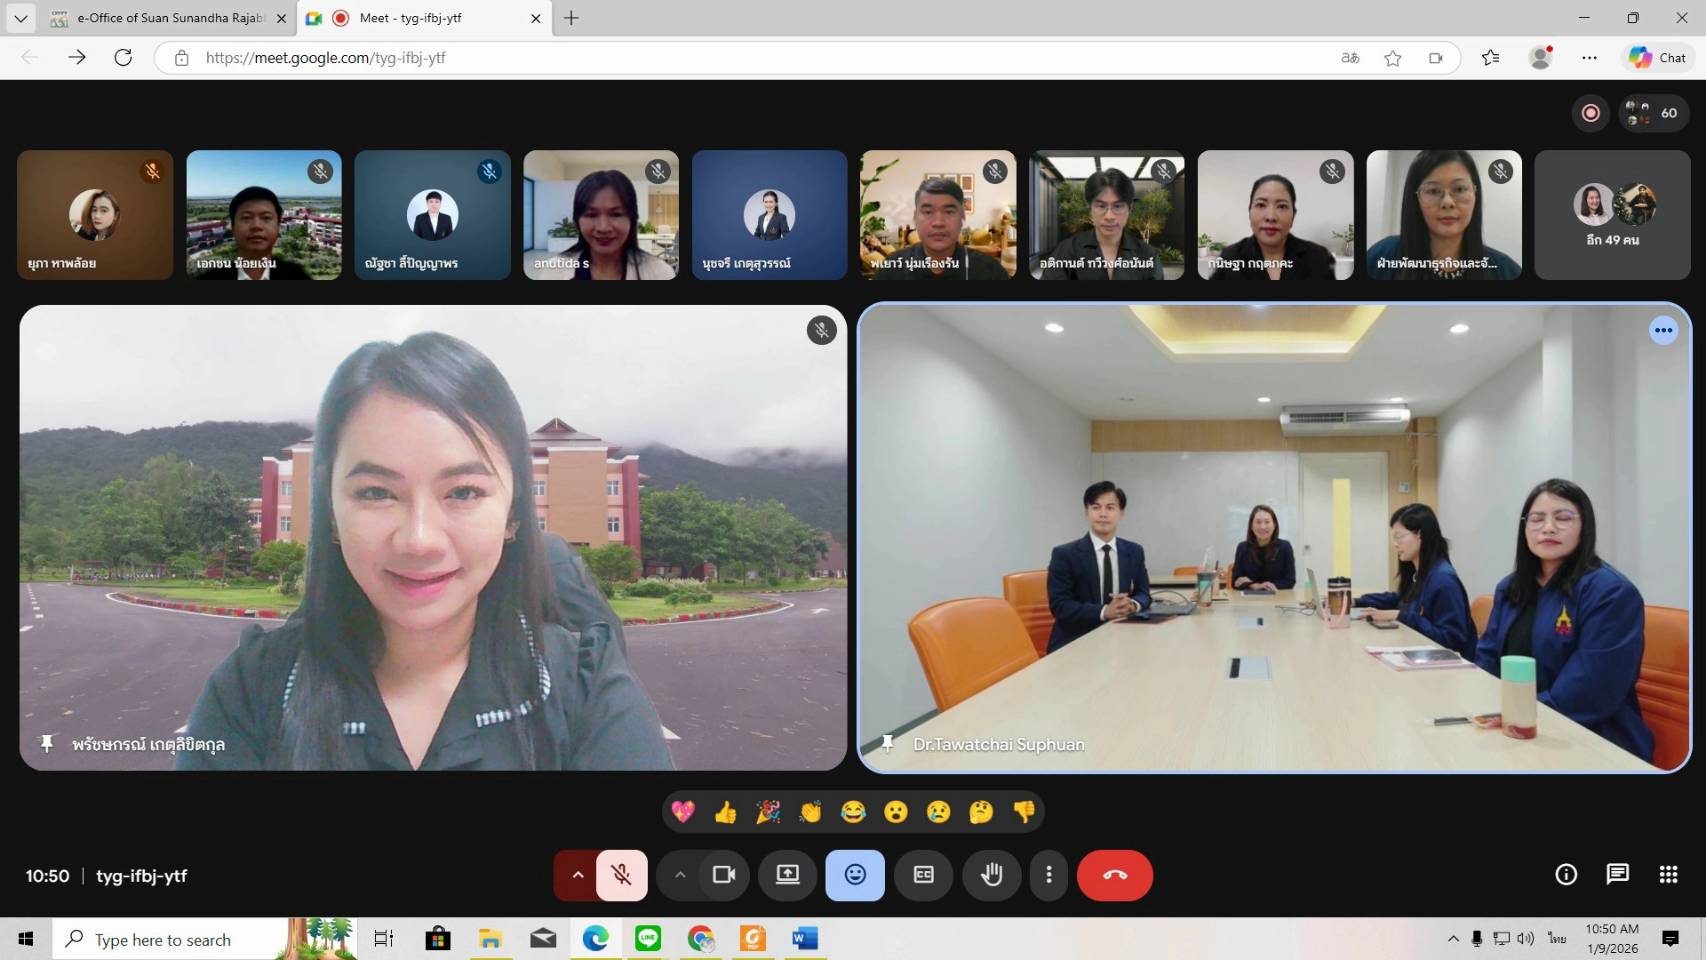The height and width of the screenshot is (960, 1706).
Task: Turn off the camera
Action: [724, 875]
